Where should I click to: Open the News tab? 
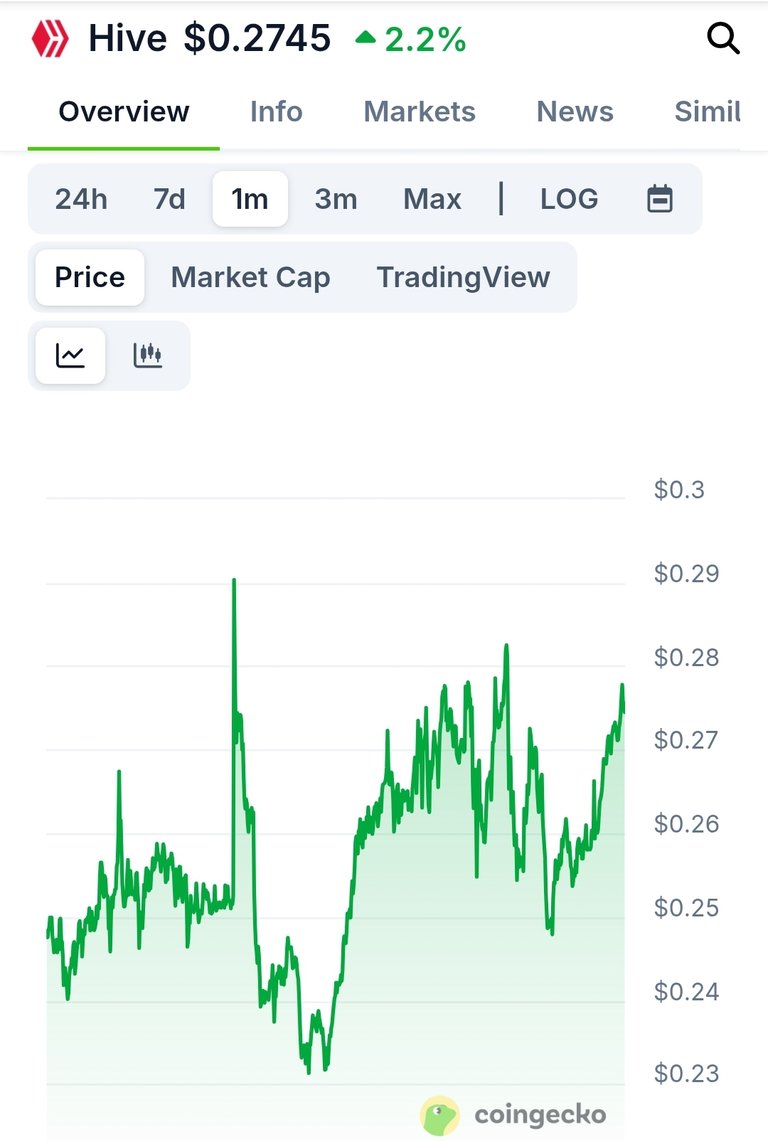click(x=575, y=112)
